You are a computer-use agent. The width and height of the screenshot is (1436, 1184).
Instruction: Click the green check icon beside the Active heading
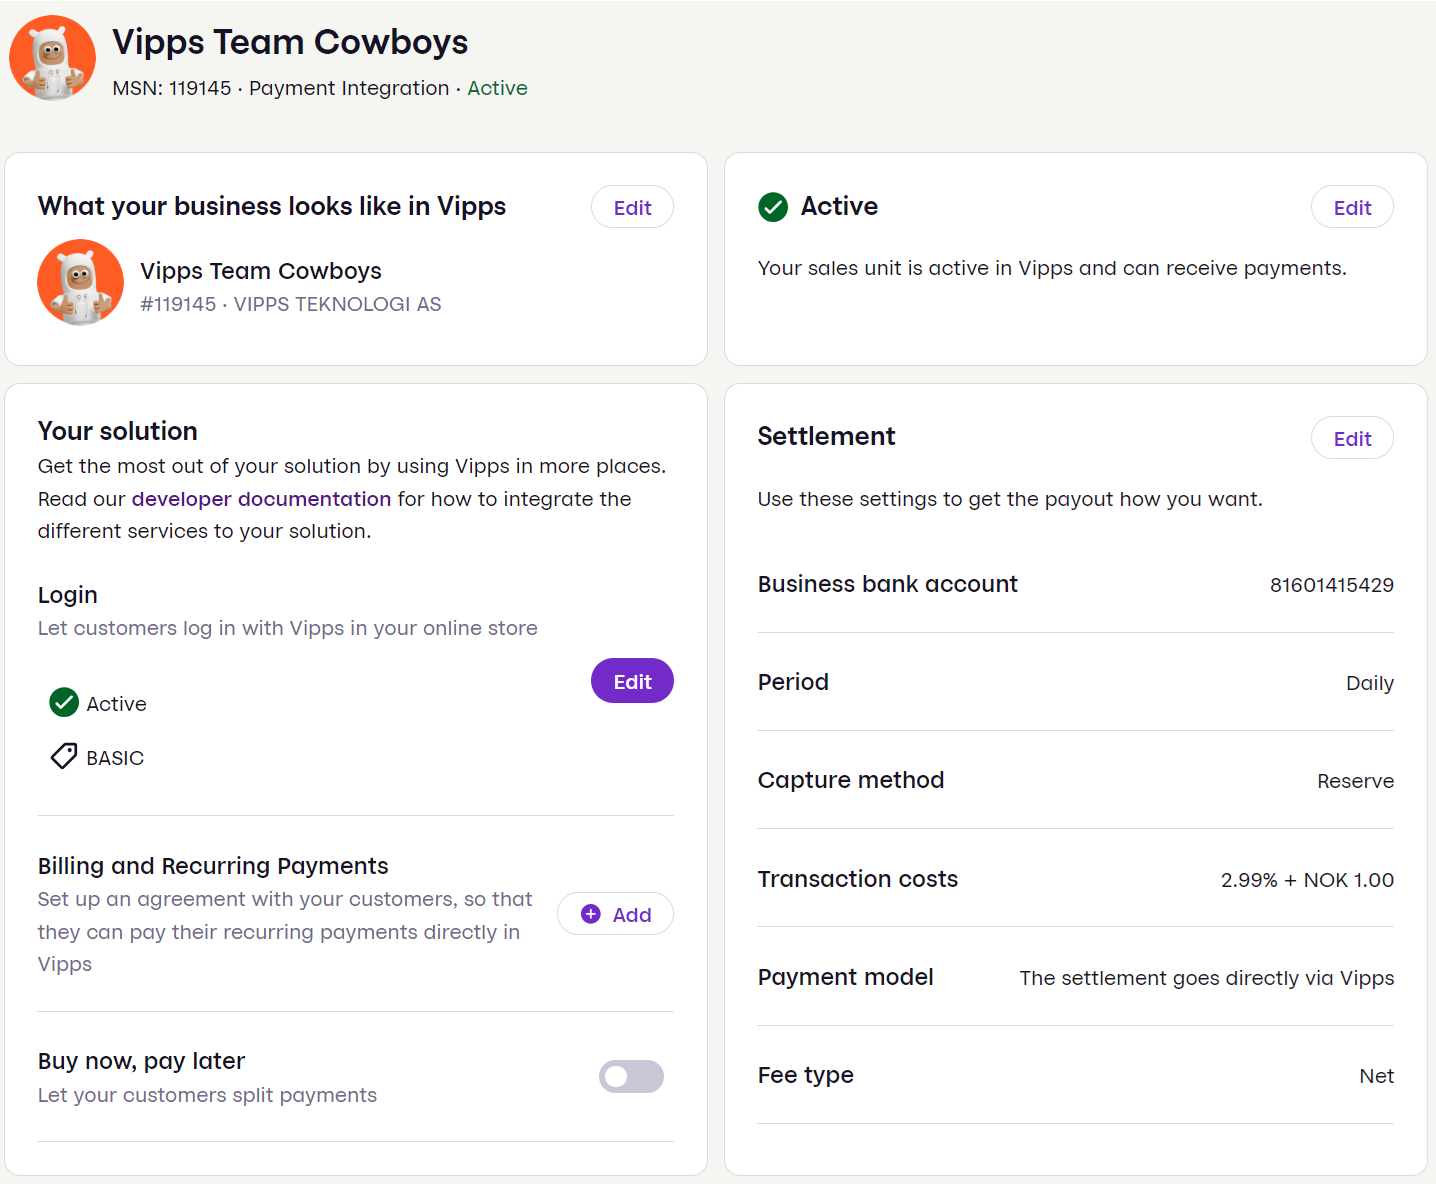tap(773, 207)
